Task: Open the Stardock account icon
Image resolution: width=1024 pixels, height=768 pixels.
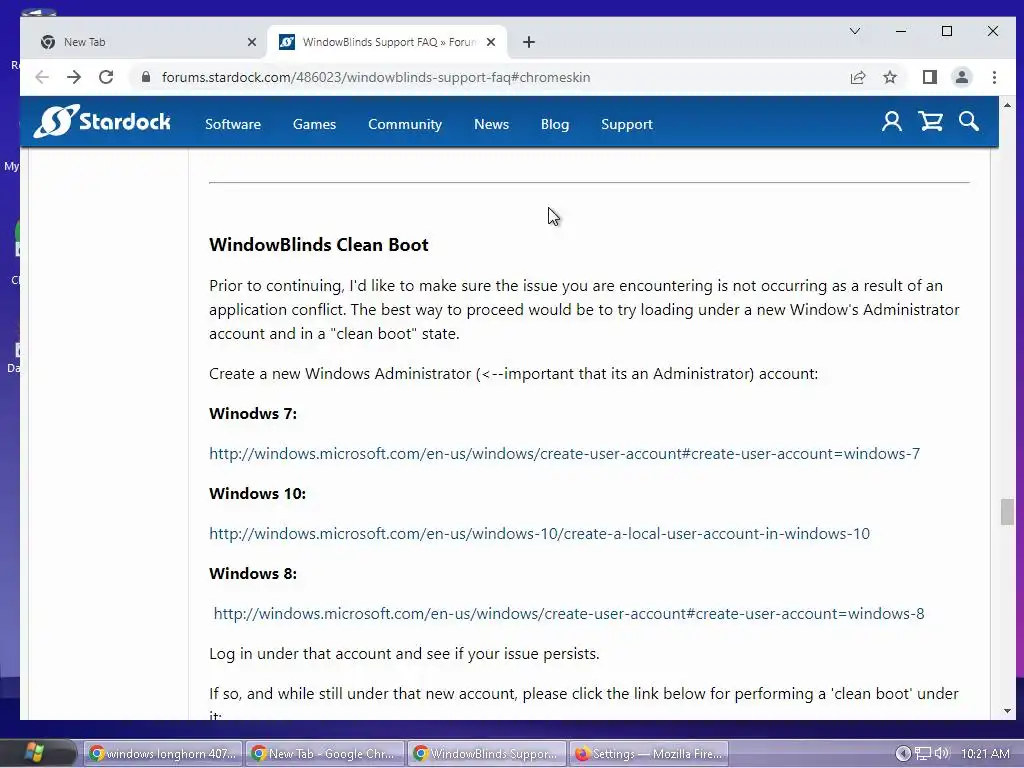Action: [x=891, y=121]
